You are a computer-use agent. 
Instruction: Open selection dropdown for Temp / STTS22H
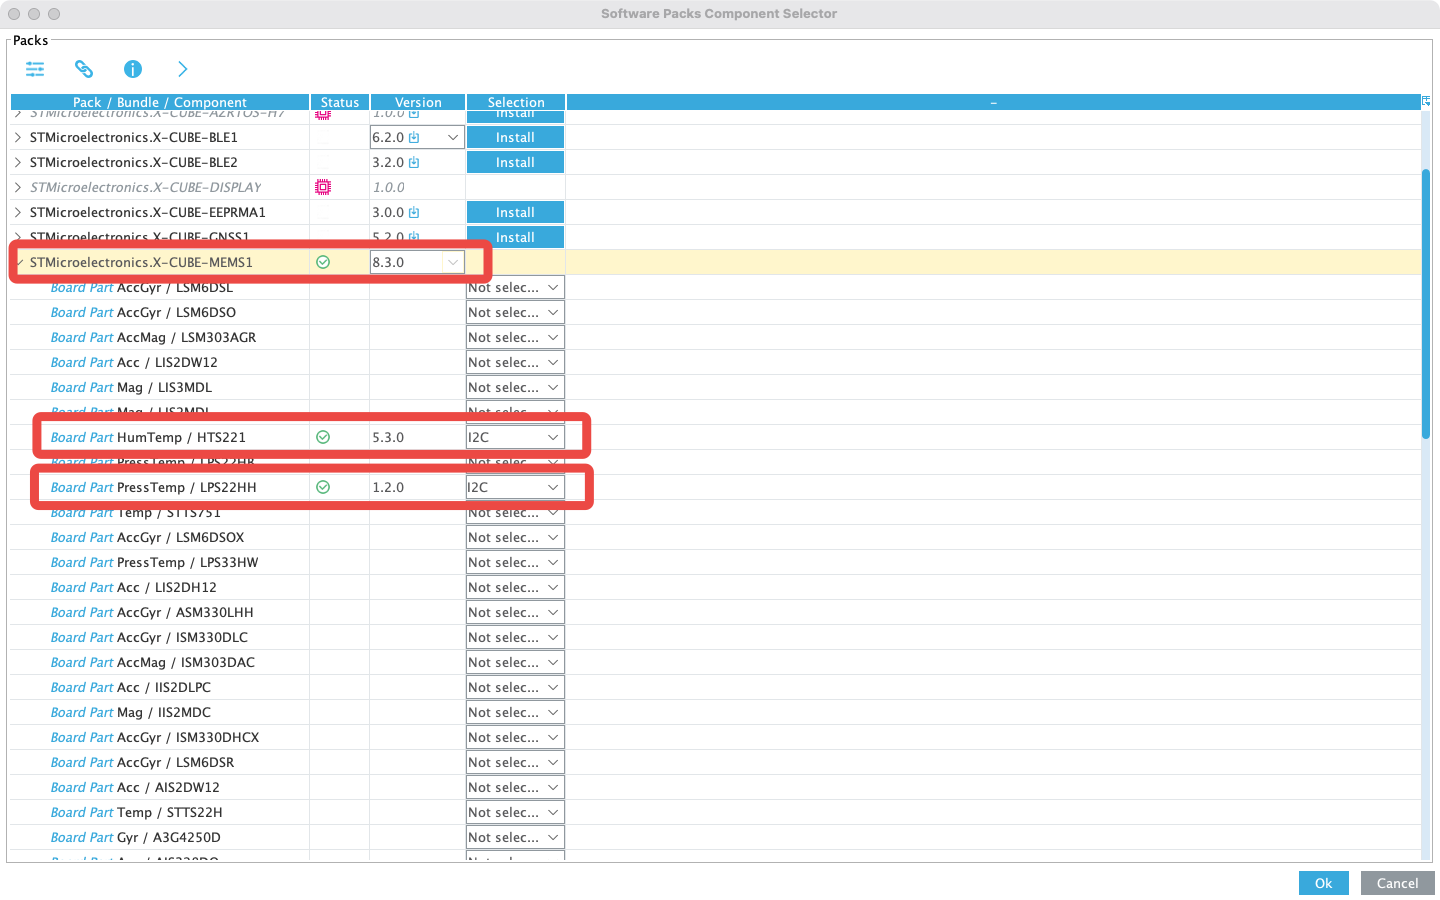(x=516, y=812)
